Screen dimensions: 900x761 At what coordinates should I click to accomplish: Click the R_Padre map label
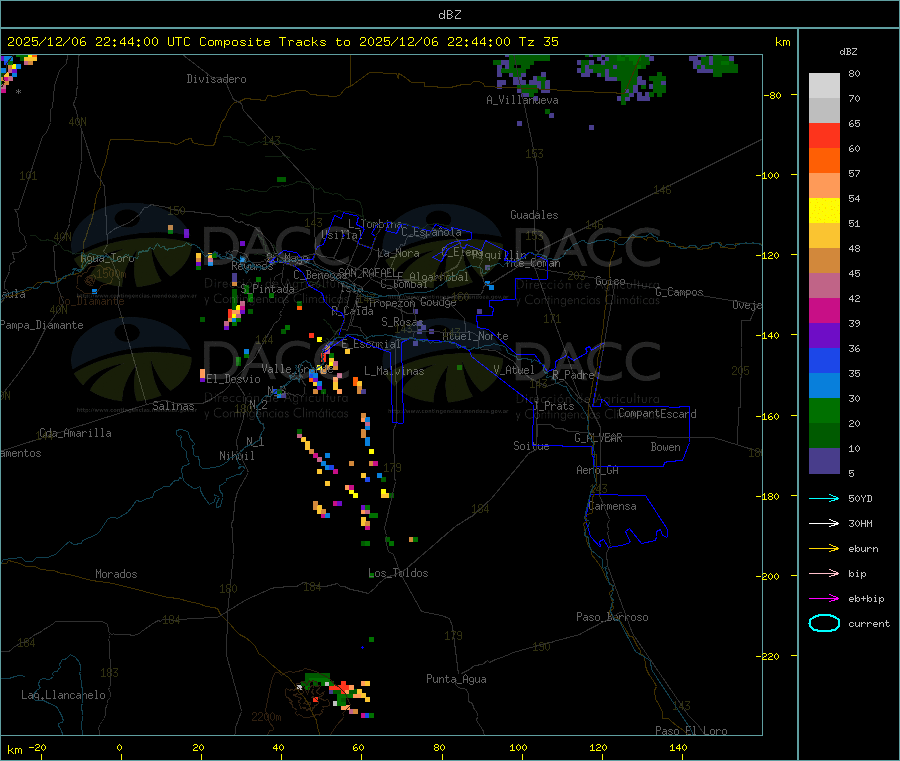click(x=573, y=375)
